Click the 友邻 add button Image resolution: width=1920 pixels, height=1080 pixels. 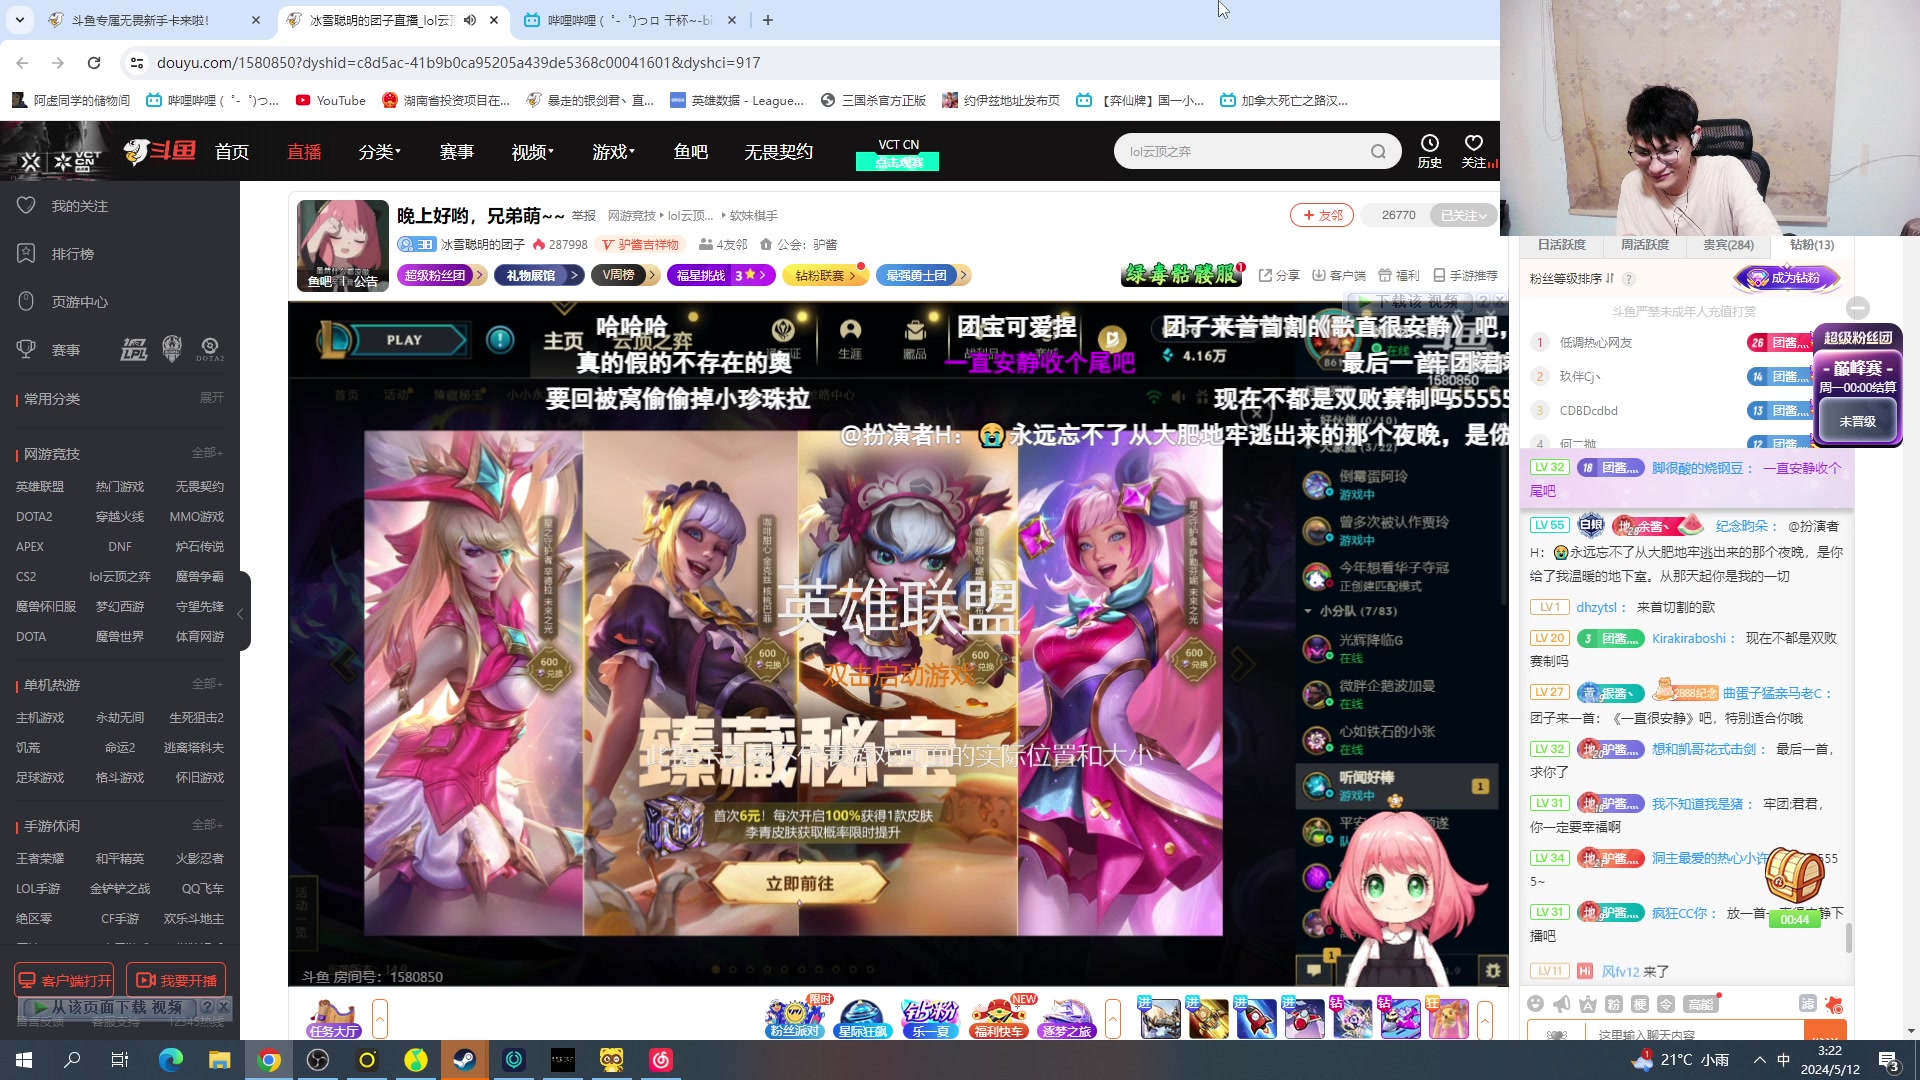(1321, 215)
